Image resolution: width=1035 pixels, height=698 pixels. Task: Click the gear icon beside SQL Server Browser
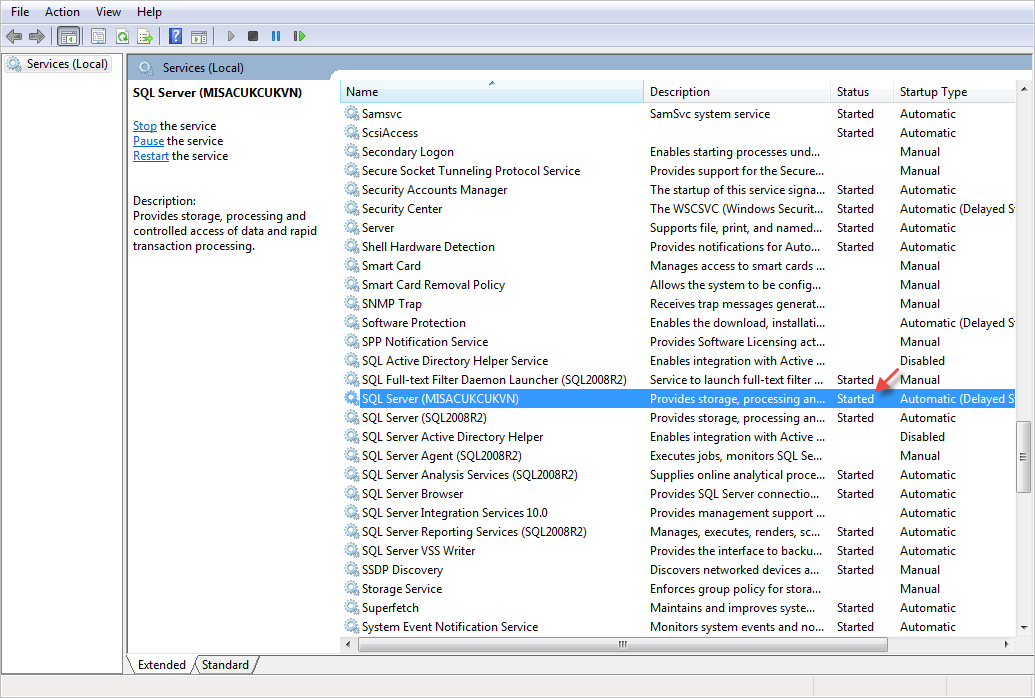352,494
